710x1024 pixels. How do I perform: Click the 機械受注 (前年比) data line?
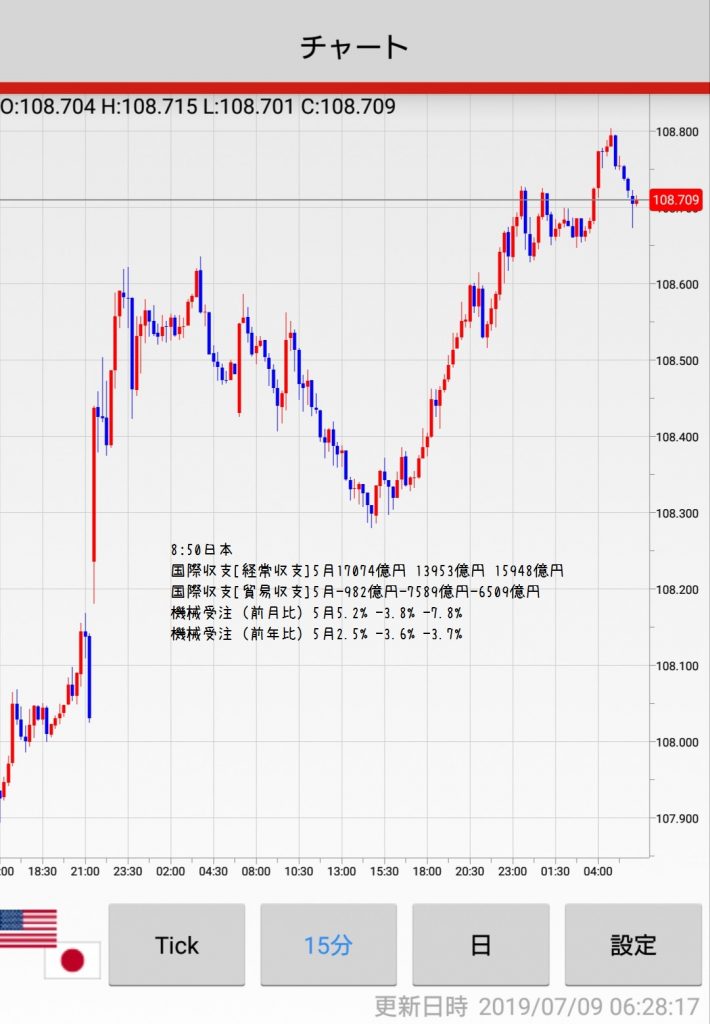[x=316, y=634]
